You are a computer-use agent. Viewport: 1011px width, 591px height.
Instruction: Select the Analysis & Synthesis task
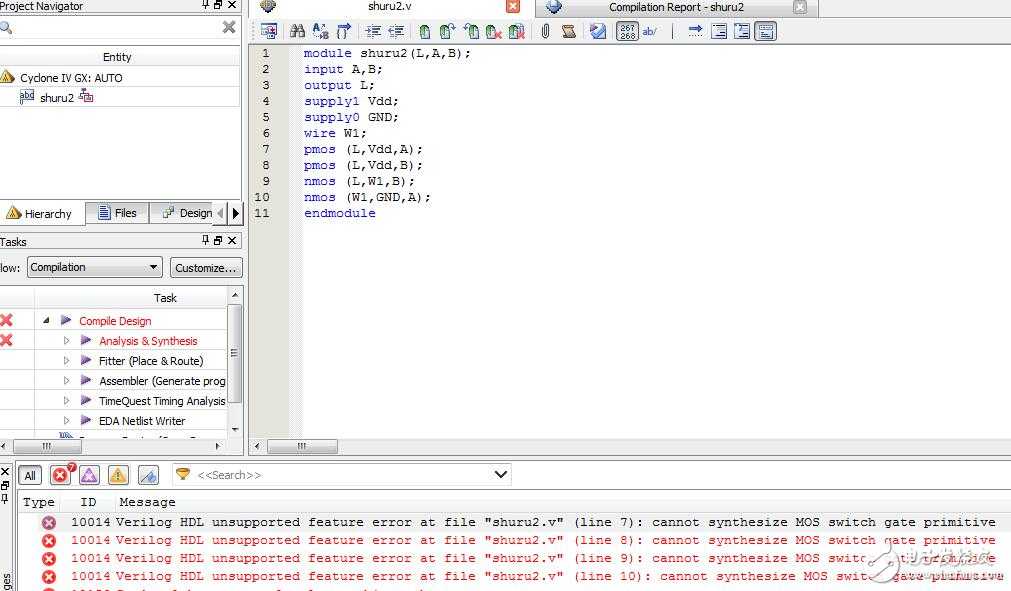pyautogui.click(x=148, y=341)
